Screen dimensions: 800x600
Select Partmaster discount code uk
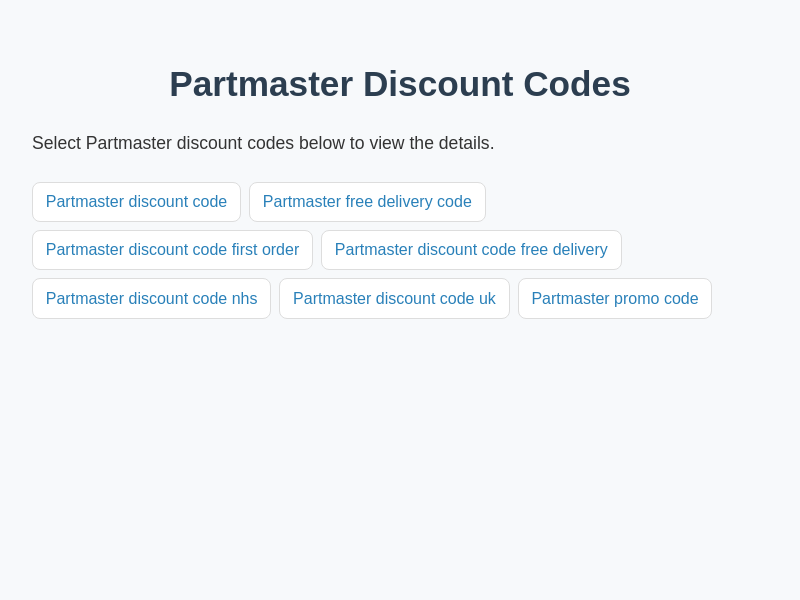coord(394,299)
